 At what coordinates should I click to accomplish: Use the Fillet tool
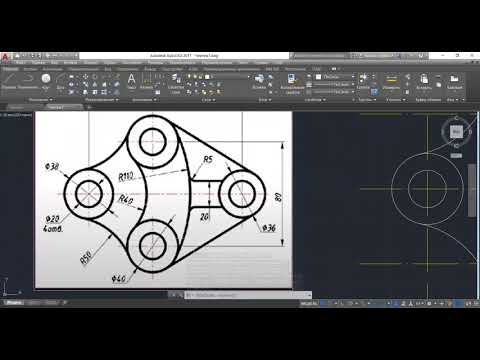(105, 85)
